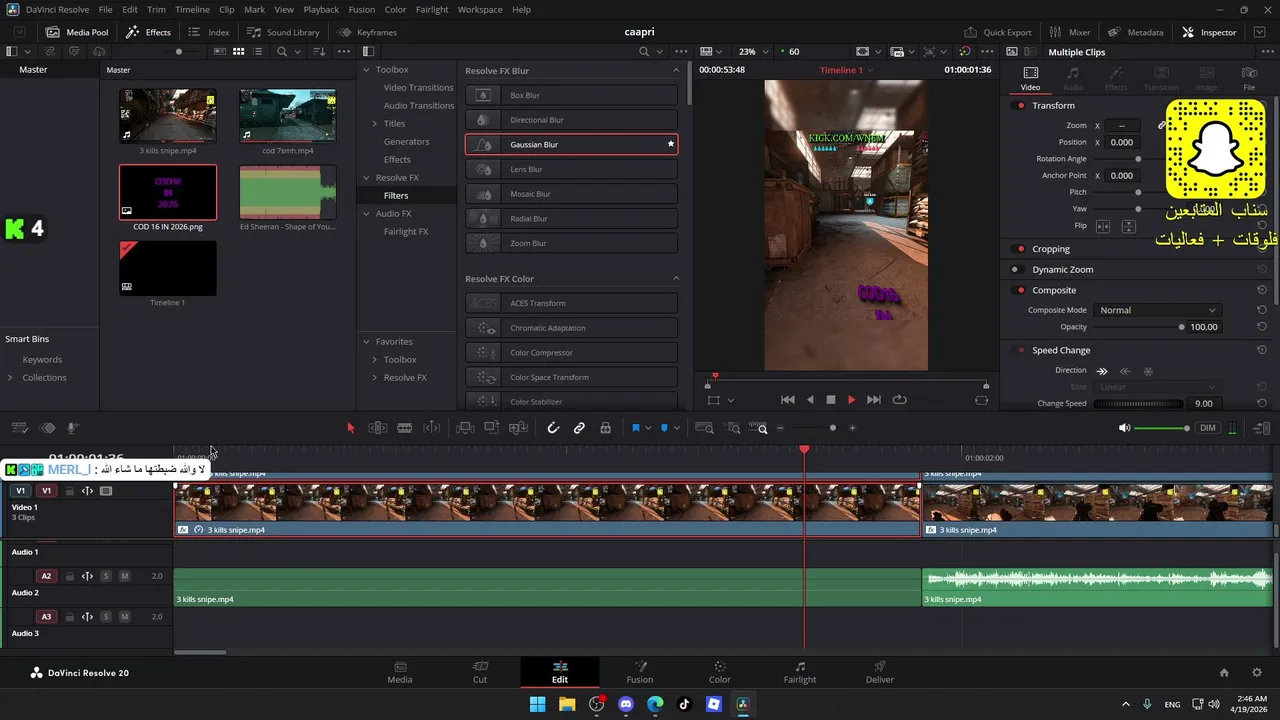This screenshot has height=720, width=1280.
Task: Open the Composite Mode Normal dropdown
Action: pos(1157,310)
